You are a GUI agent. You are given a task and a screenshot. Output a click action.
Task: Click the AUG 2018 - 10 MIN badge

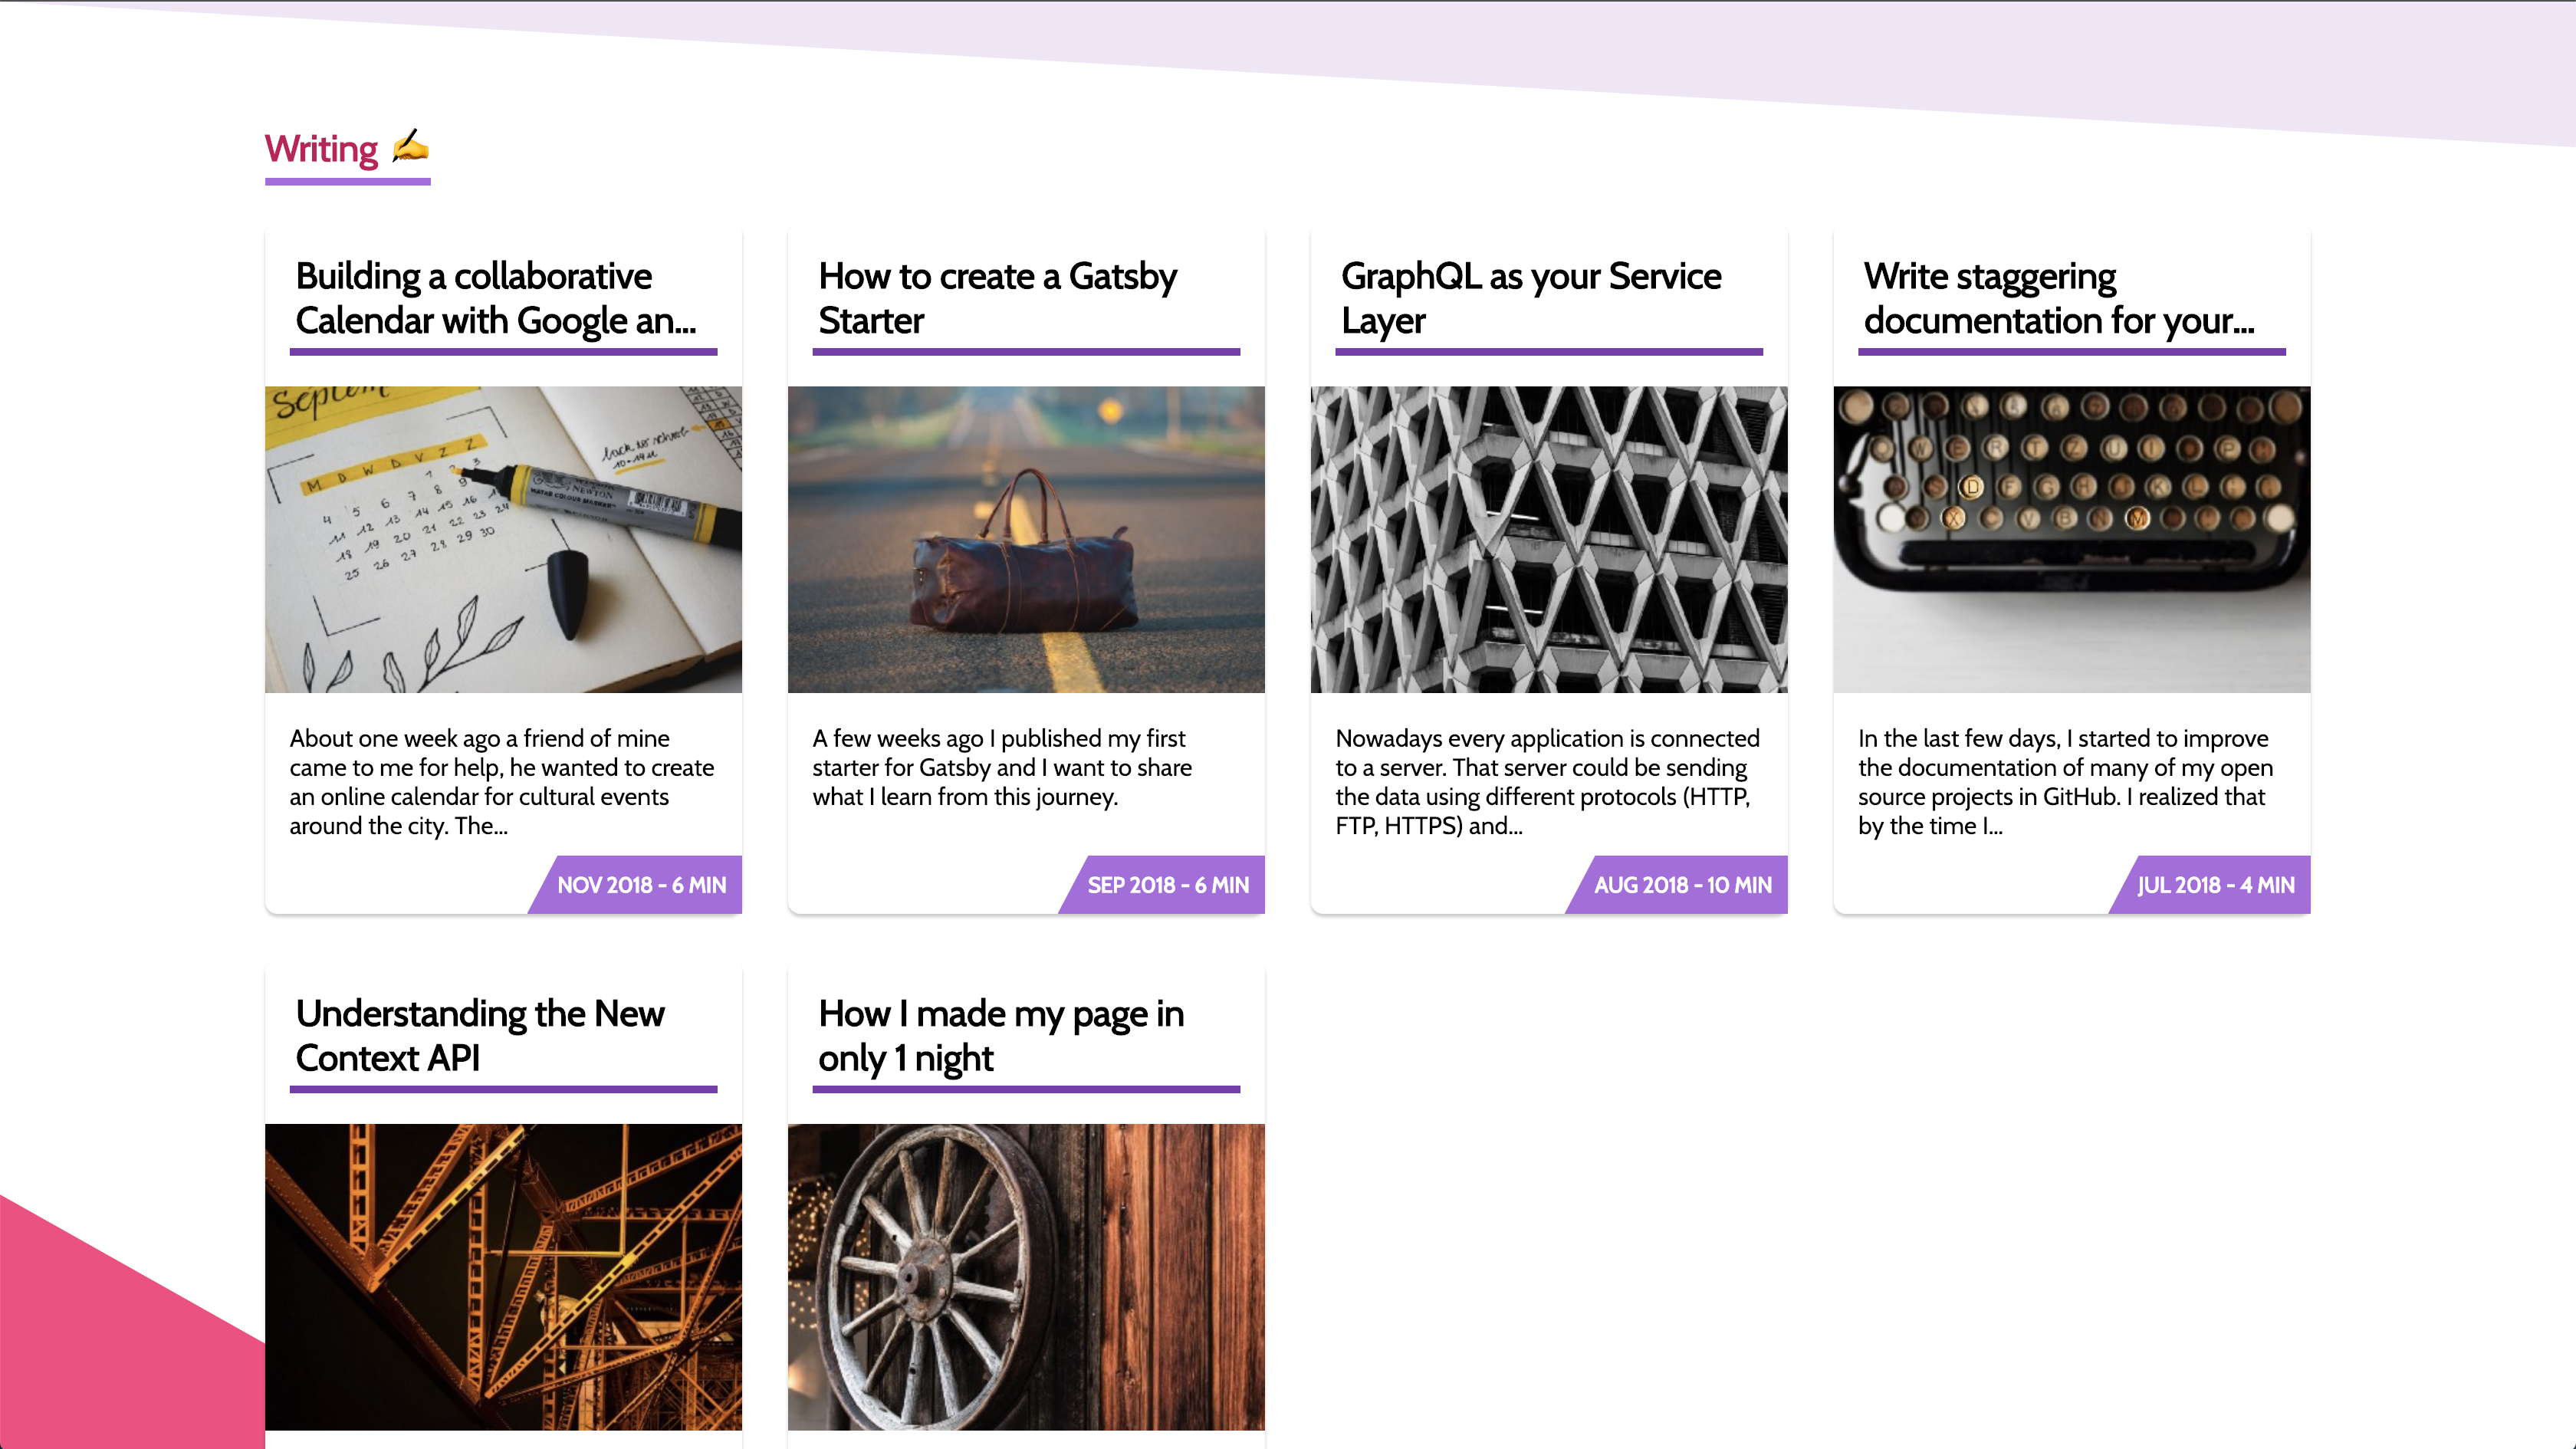1682,885
